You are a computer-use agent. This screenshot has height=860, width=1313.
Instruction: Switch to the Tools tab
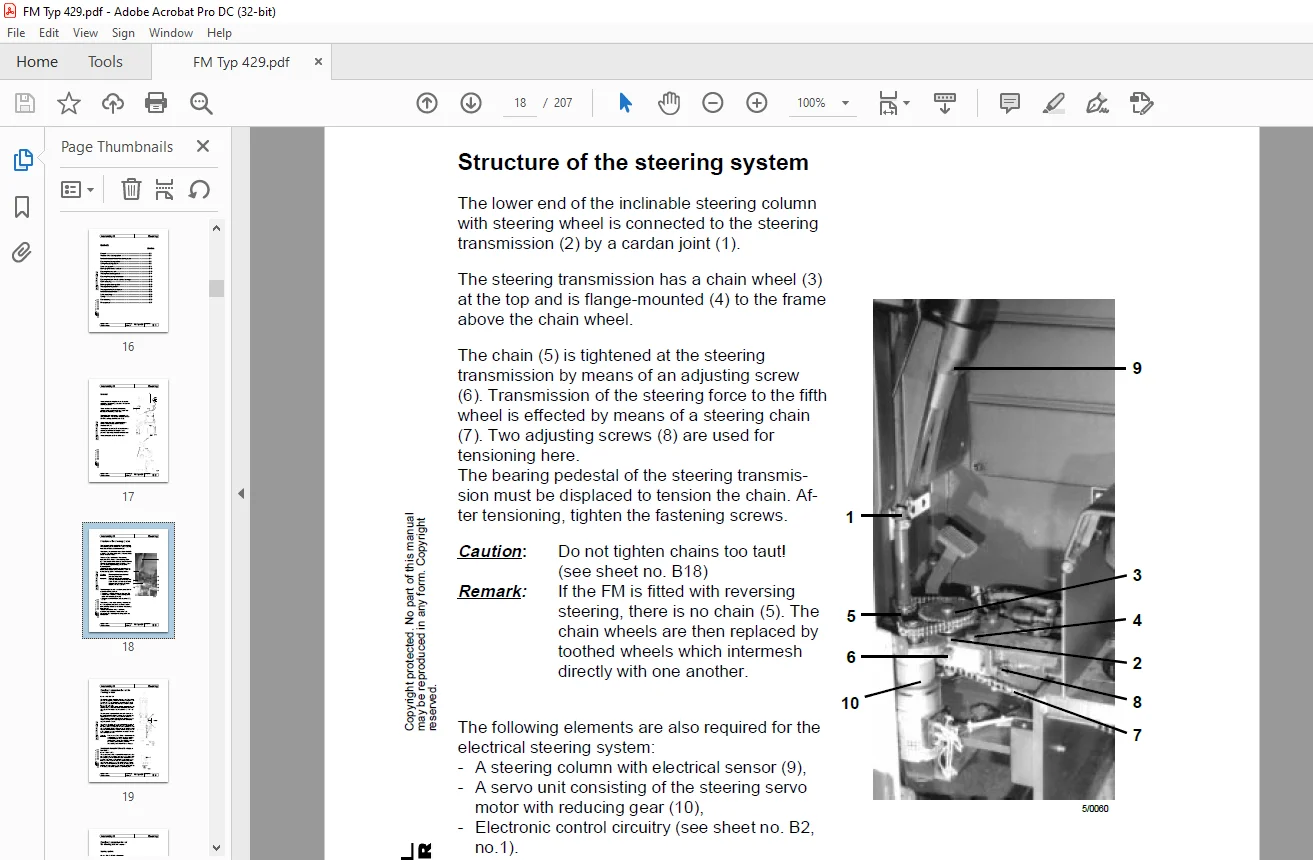click(x=105, y=62)
